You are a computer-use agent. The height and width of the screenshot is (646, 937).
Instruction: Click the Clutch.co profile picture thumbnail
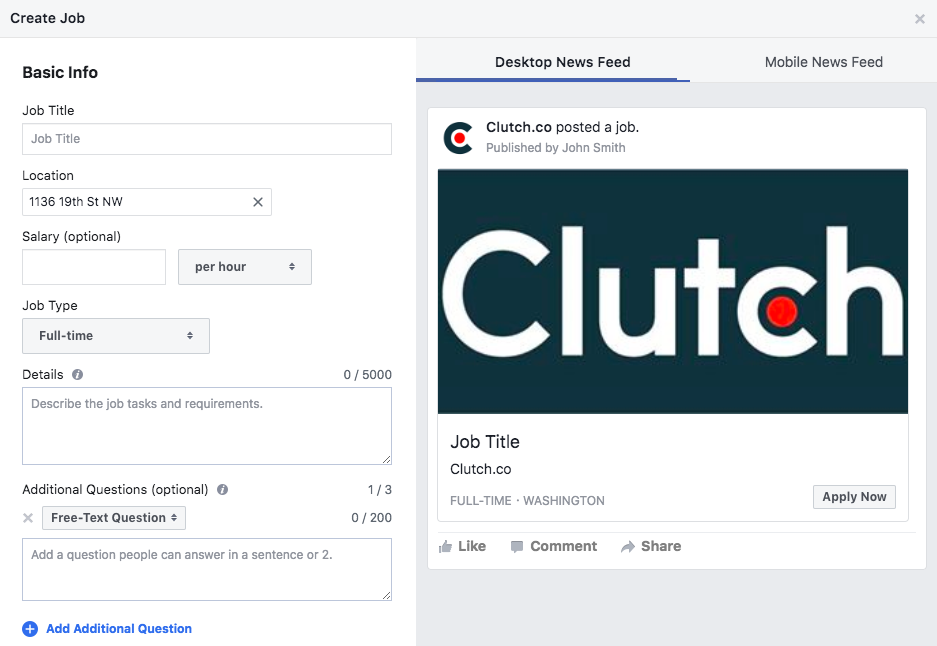click(x=459, y=137)
